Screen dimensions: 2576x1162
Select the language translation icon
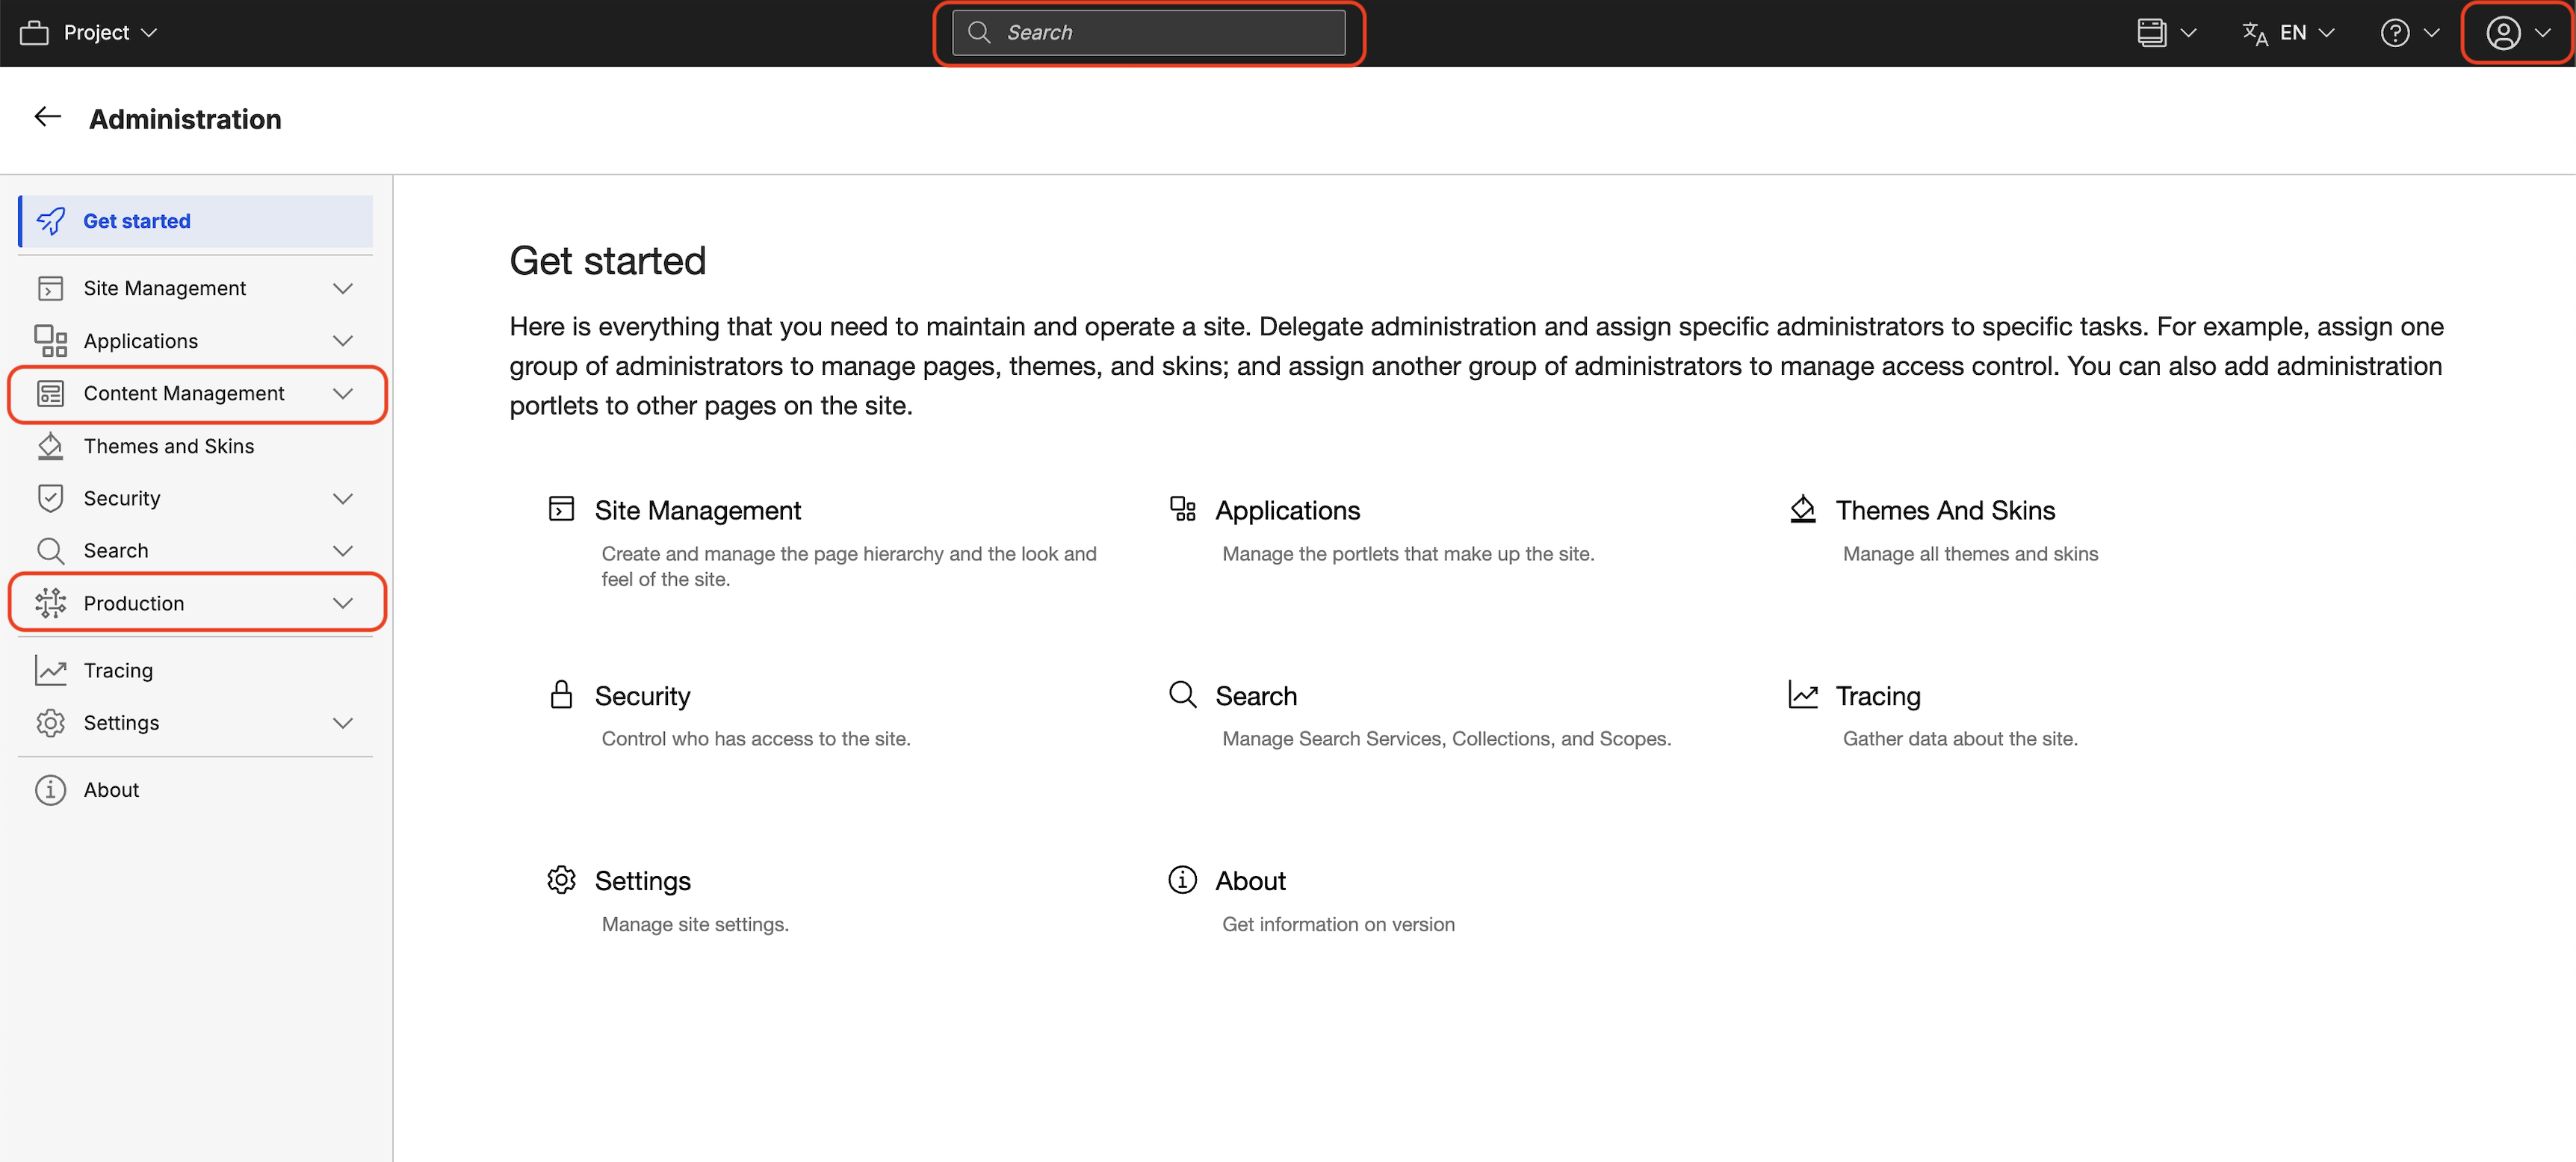point(2255,32)
